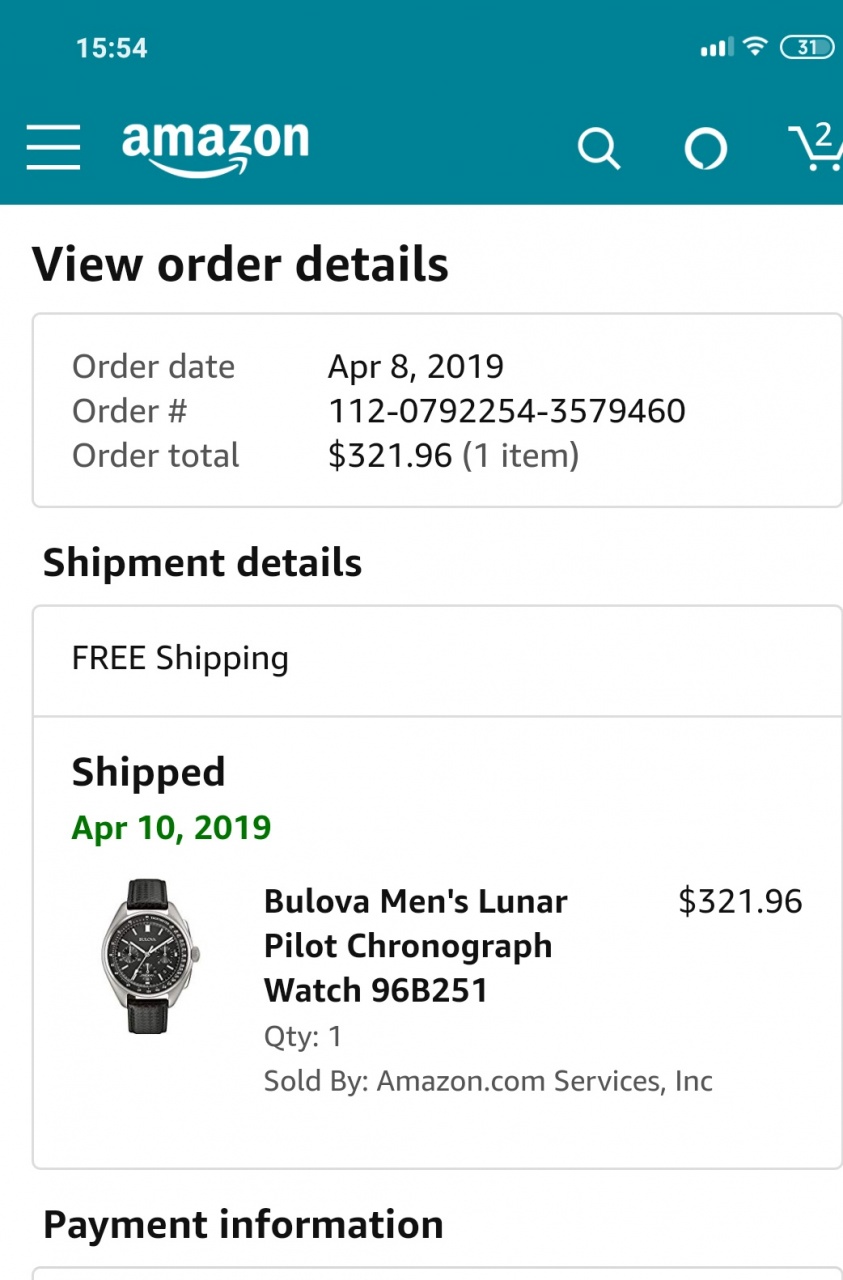The width and height of the screenshot is (843, 1280).
Task: Tap the status bar clock
Action: coord(111,47)
